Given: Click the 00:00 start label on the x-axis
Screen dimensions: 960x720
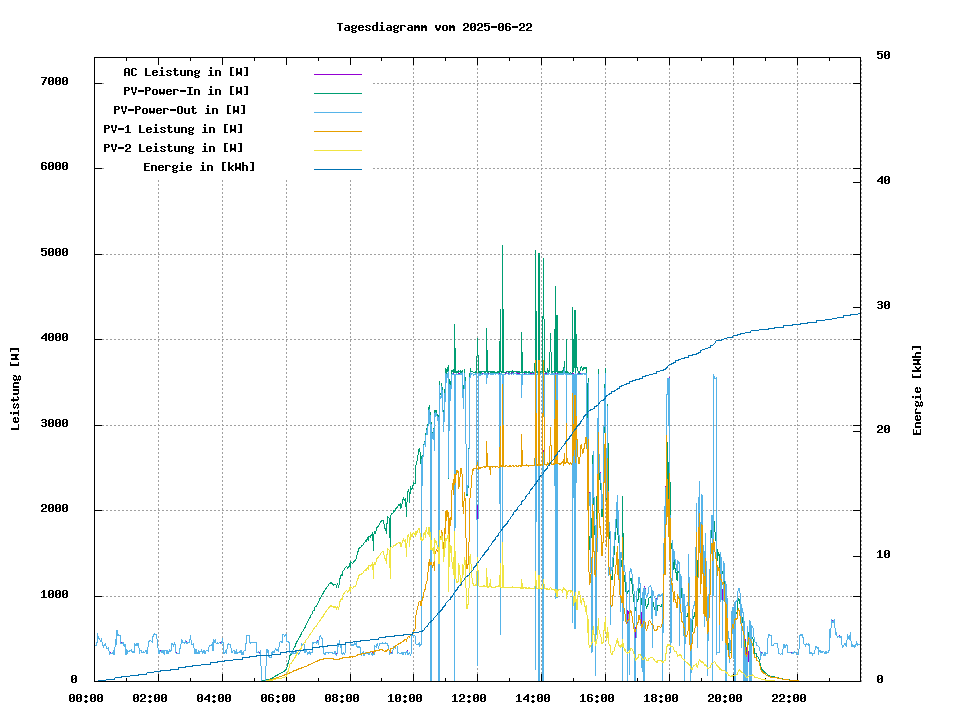Looking at the screenshot, I should [x=86, y=698].
